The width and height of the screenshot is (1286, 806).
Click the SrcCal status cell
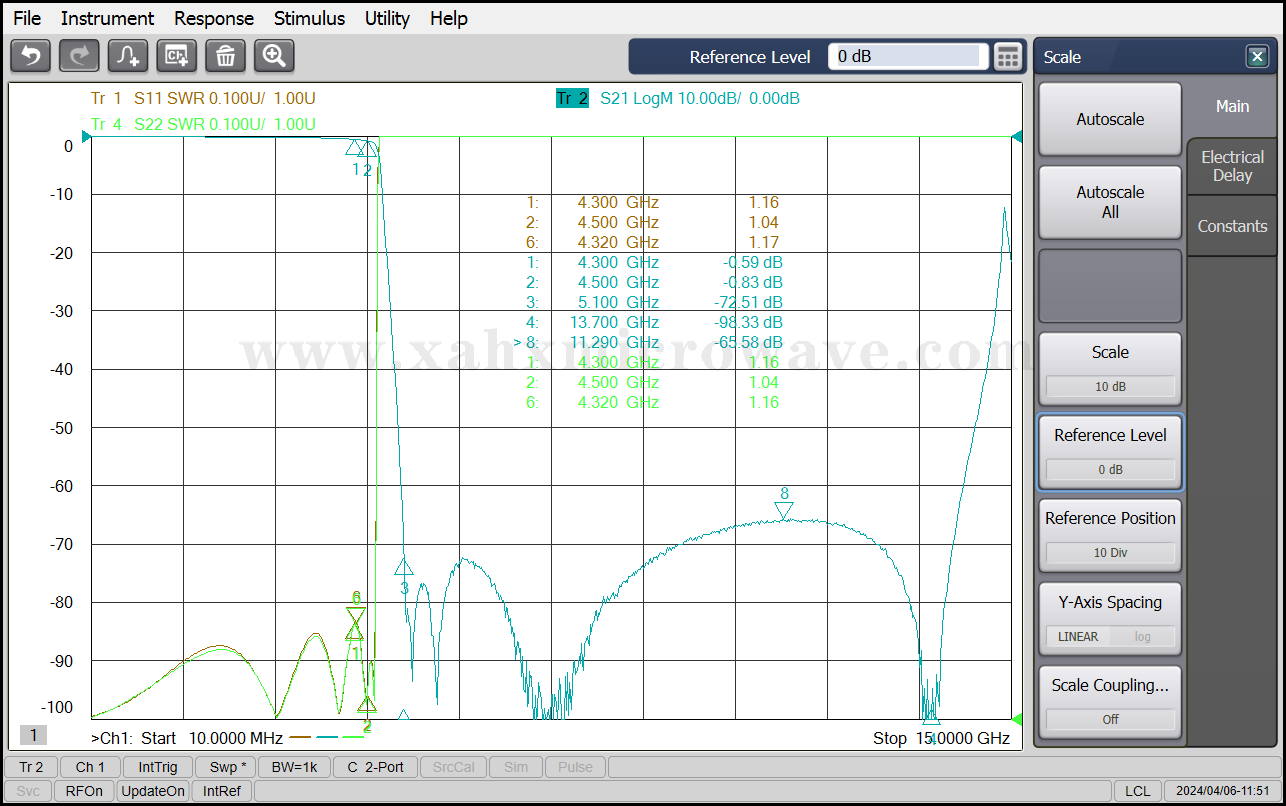pos(452,767)
